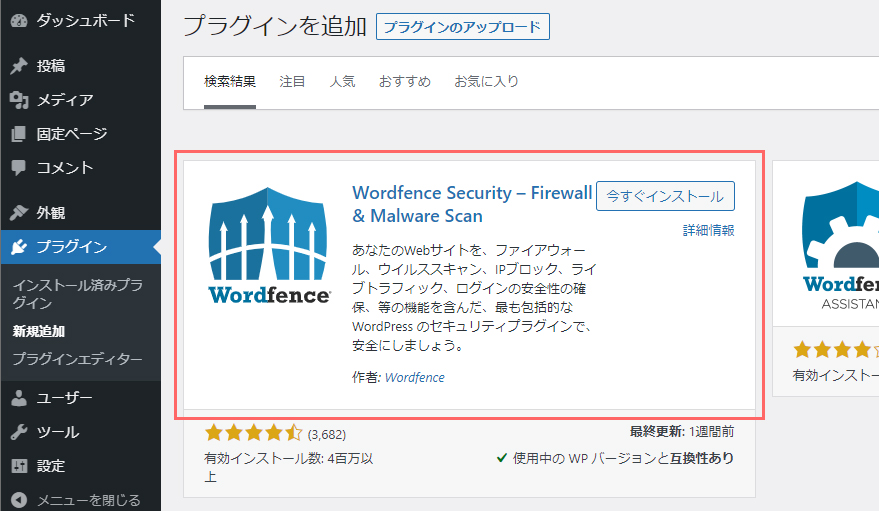The image size is (879, 511).
Task: Click the Wordfence Security plugin logo
Action: (x=268, y=245)
